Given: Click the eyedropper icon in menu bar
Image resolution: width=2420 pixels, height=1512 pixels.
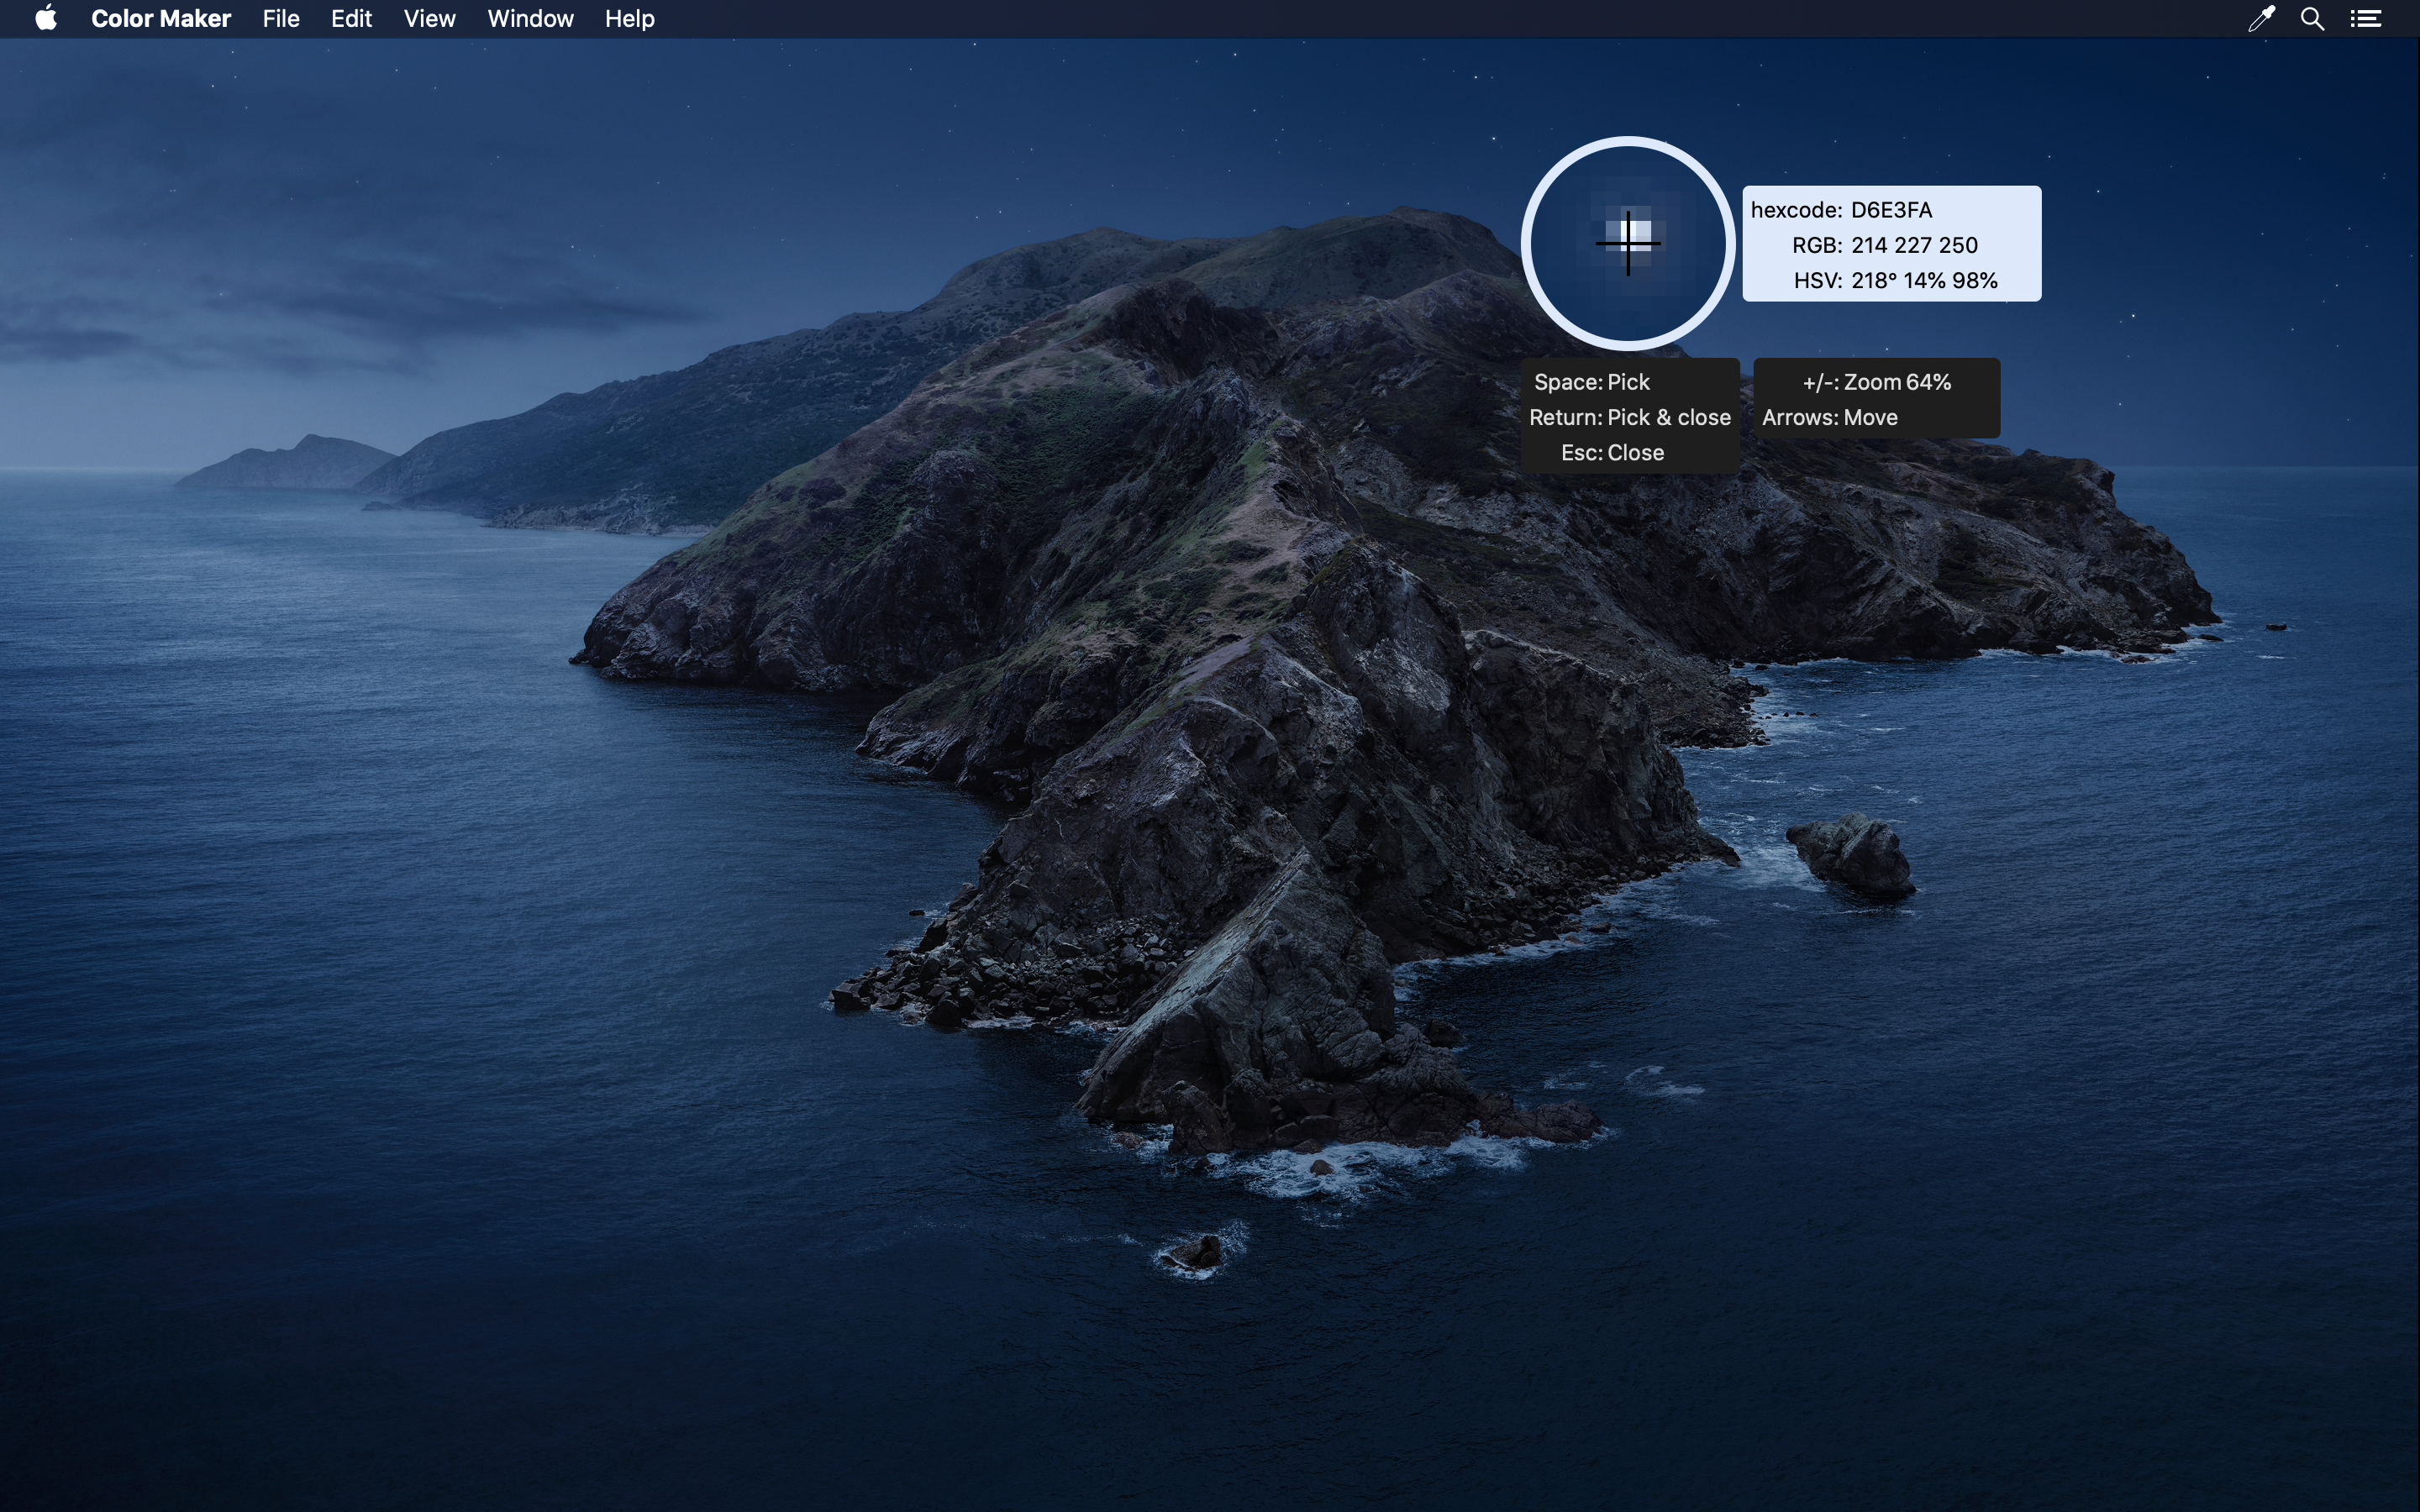Looking at the screenshot, I should (2261, 19).
